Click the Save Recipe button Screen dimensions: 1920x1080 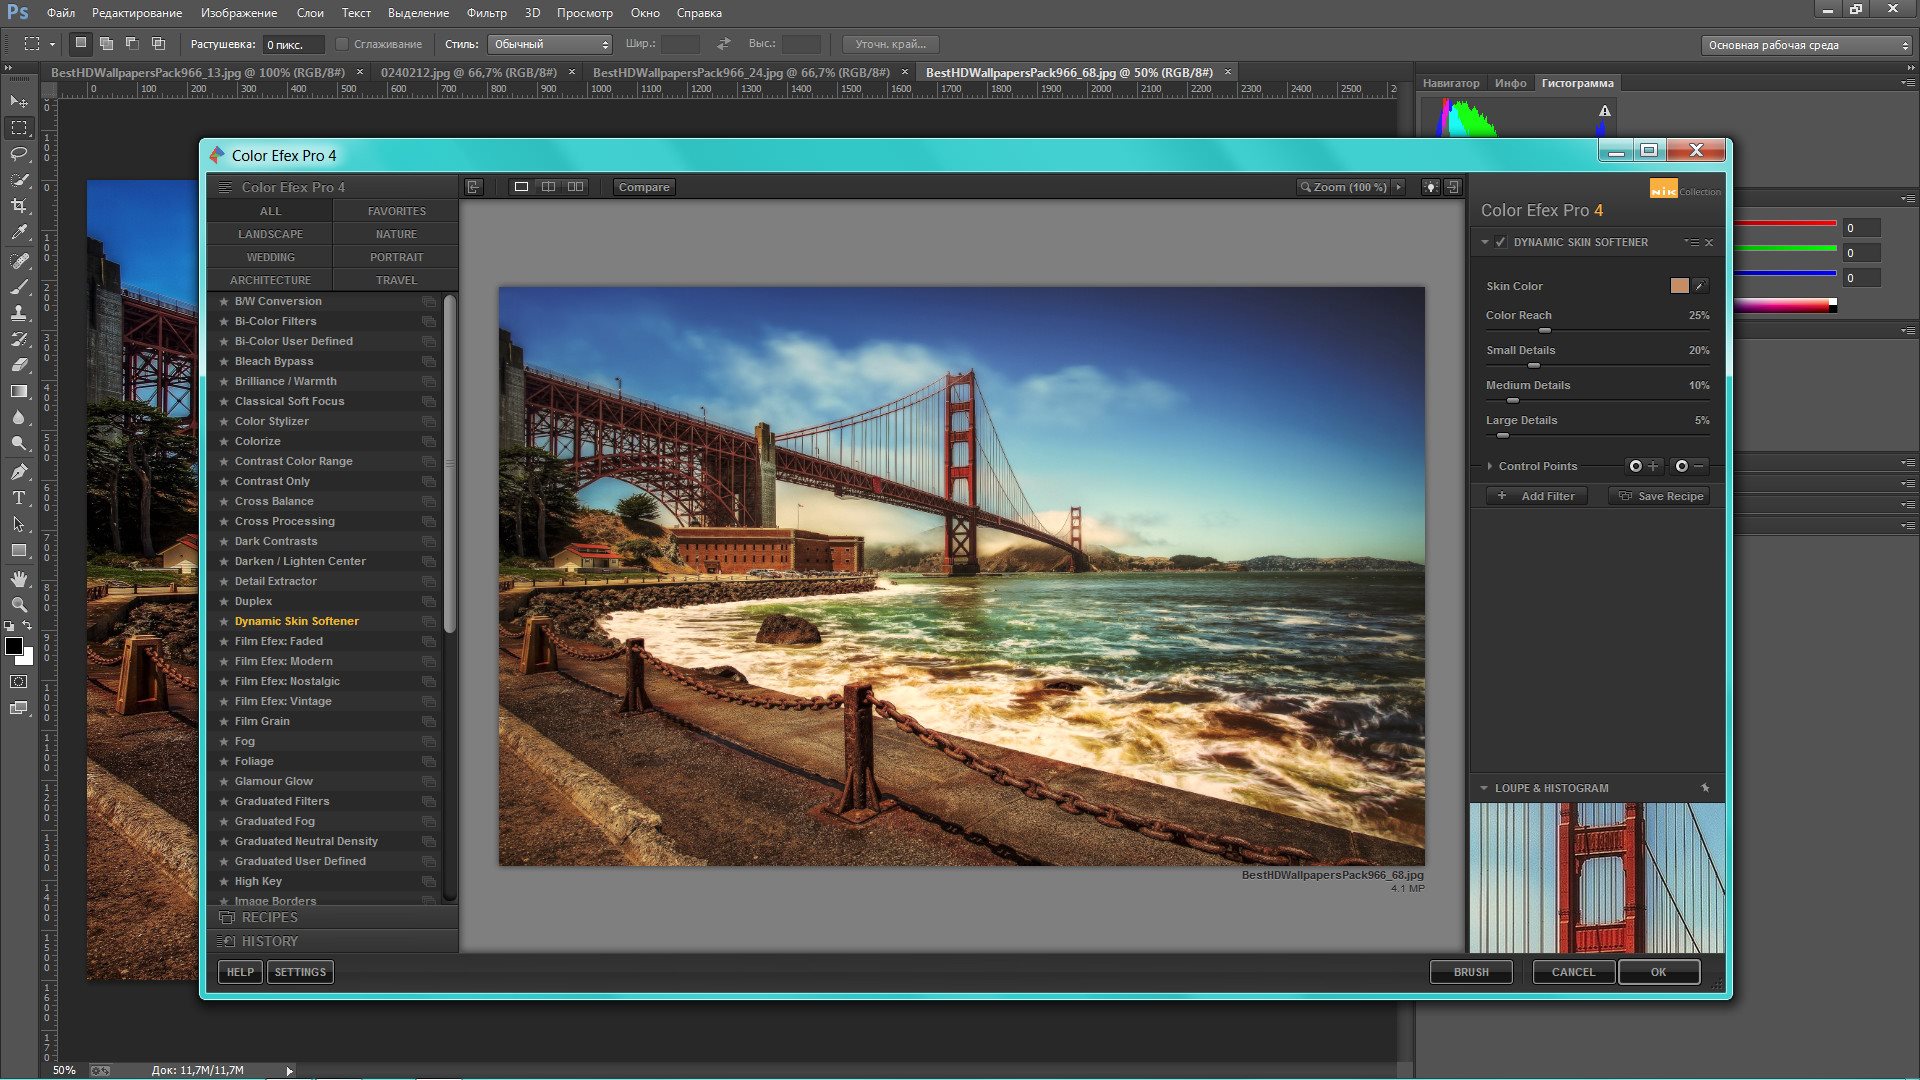pyautogui.click(x=1662, y=495)
